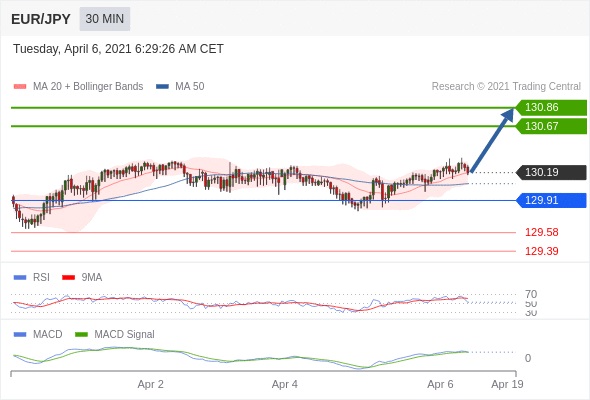Click the 'RSI' legend label

click(x=41, y=277)
